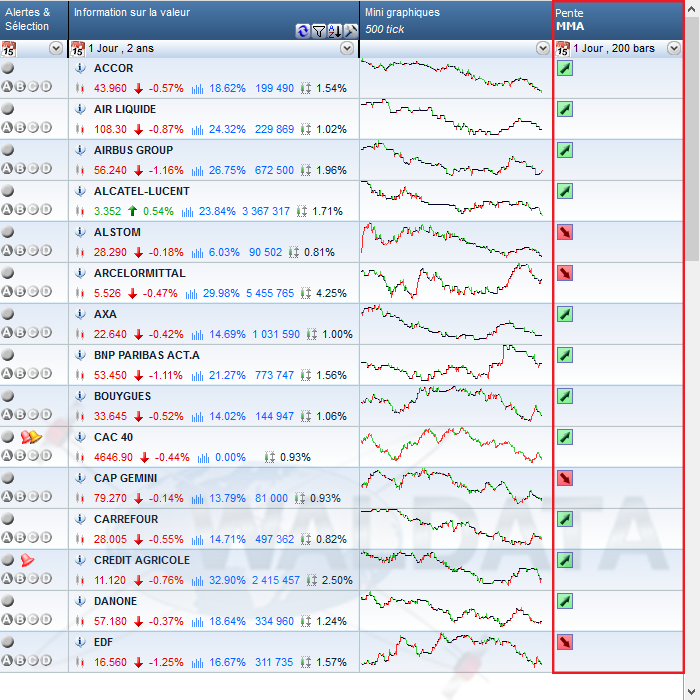The width and height of the screenshot is (700, 700).
Task: Open the filter funnel icon
Action: tap(319, 31)
